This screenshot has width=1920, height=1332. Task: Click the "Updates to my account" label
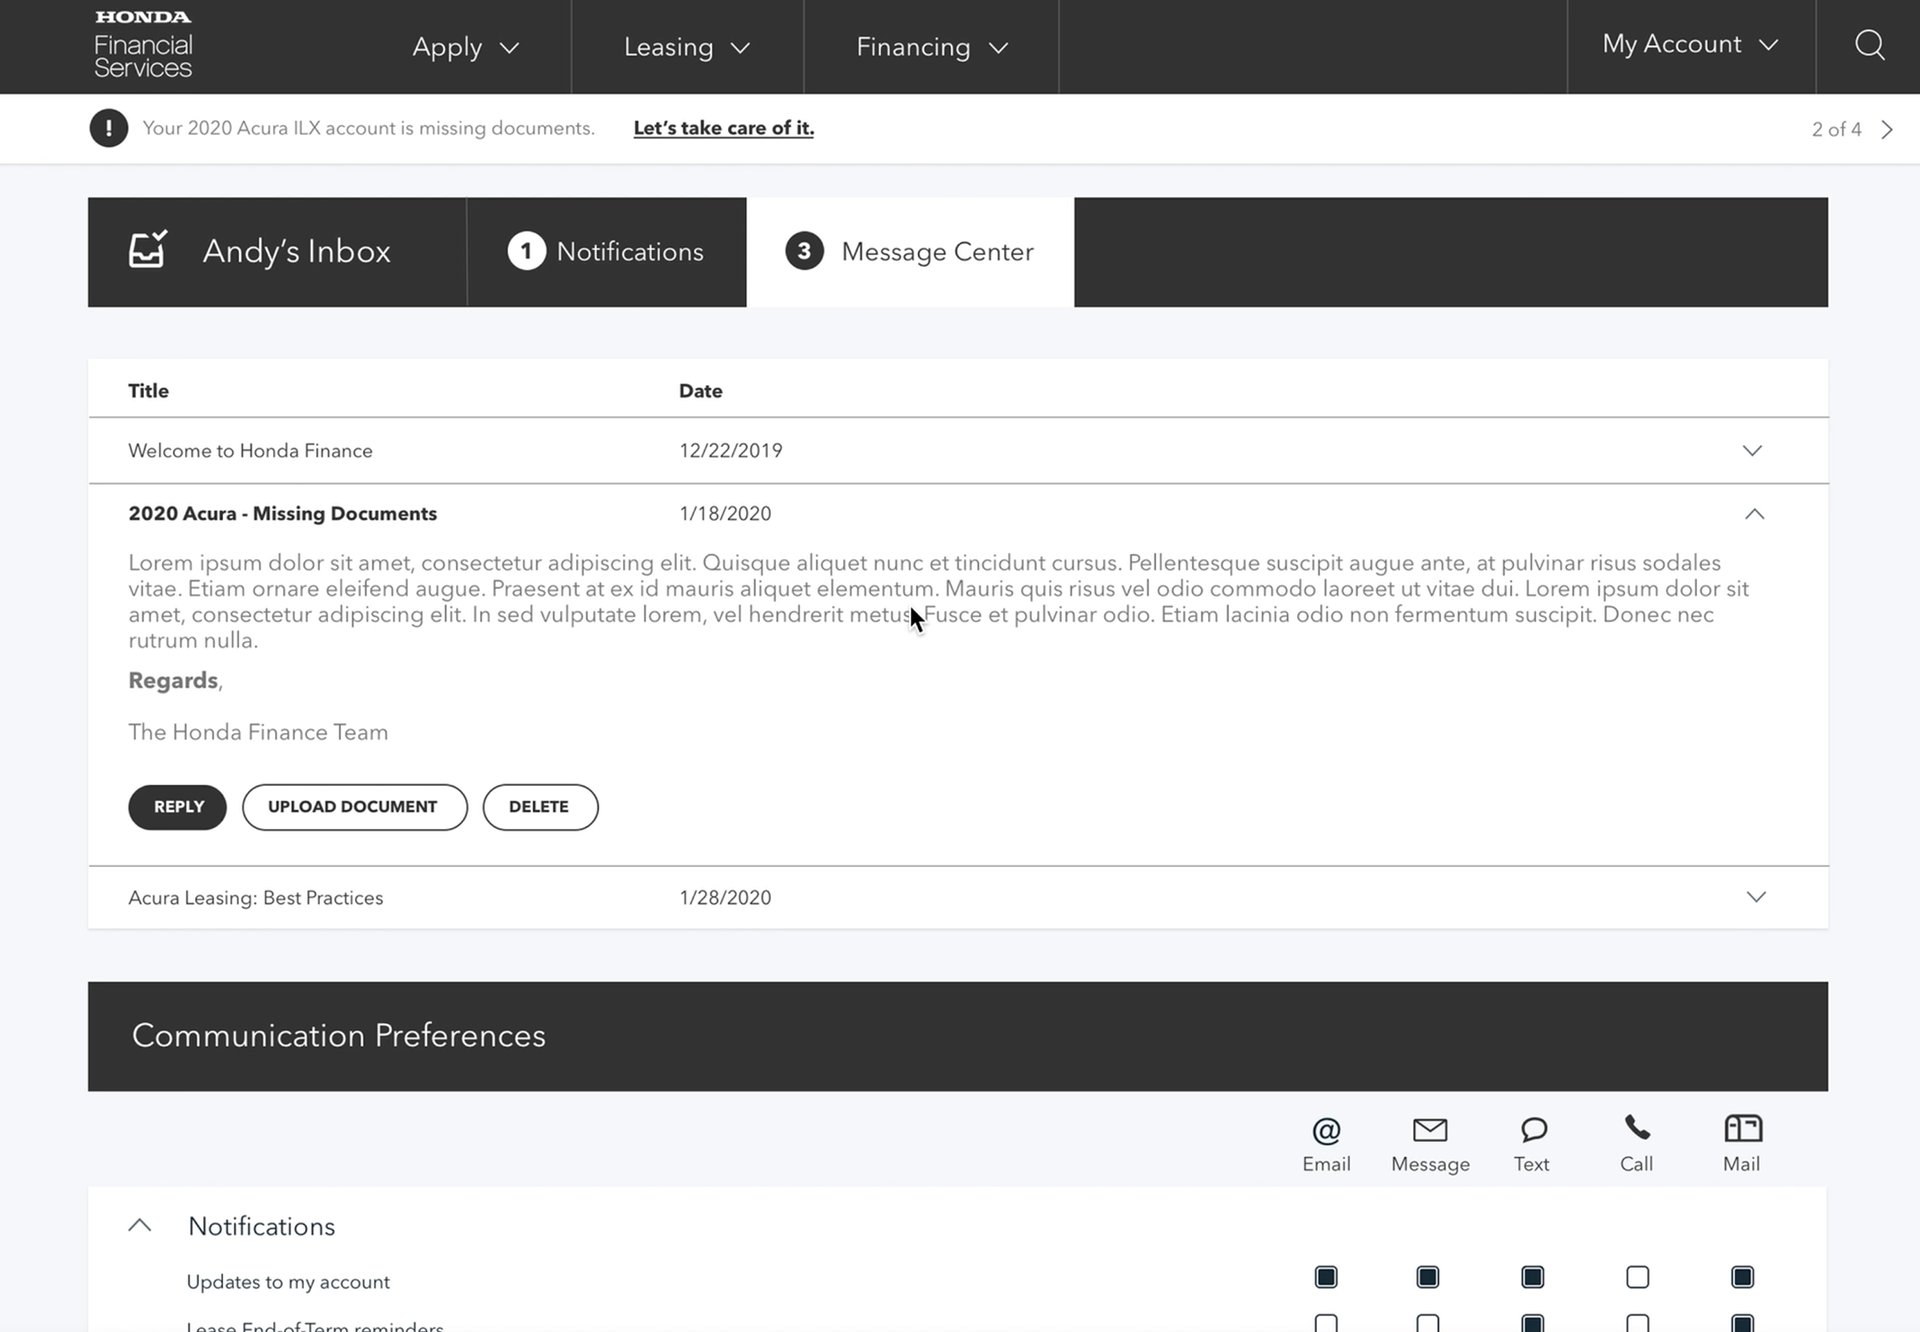[288, 1282]
